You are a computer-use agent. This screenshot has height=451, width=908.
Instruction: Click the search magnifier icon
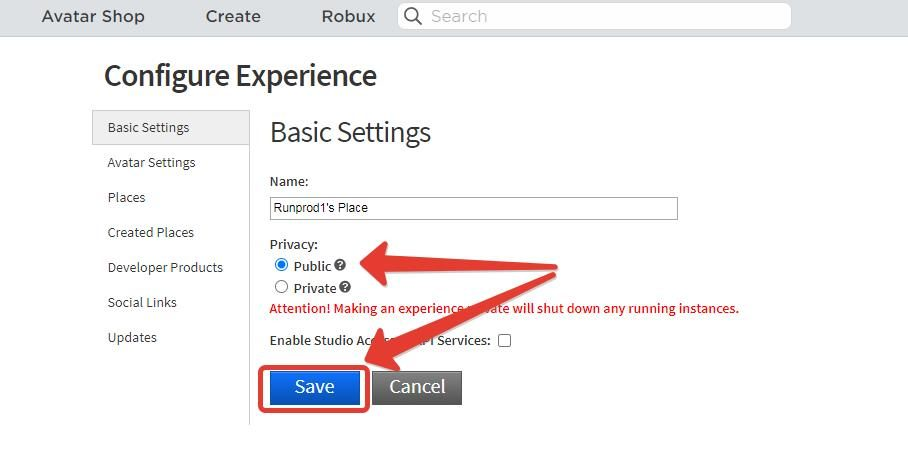coord(413,17)
